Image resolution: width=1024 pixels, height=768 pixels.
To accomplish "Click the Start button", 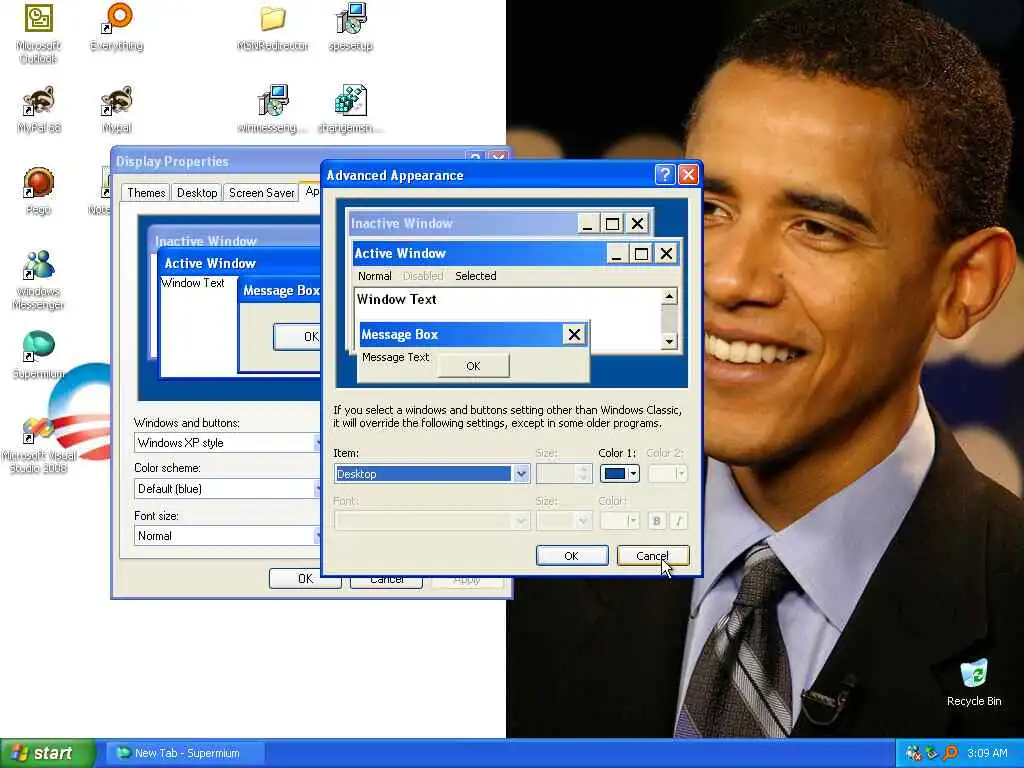I will coord(47,753).
